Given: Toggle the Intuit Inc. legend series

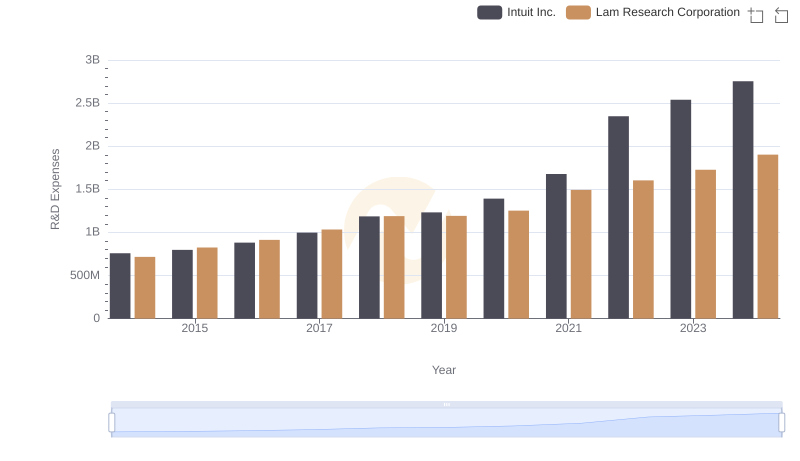Looking at the screenshot, I should tap(516, 12).
